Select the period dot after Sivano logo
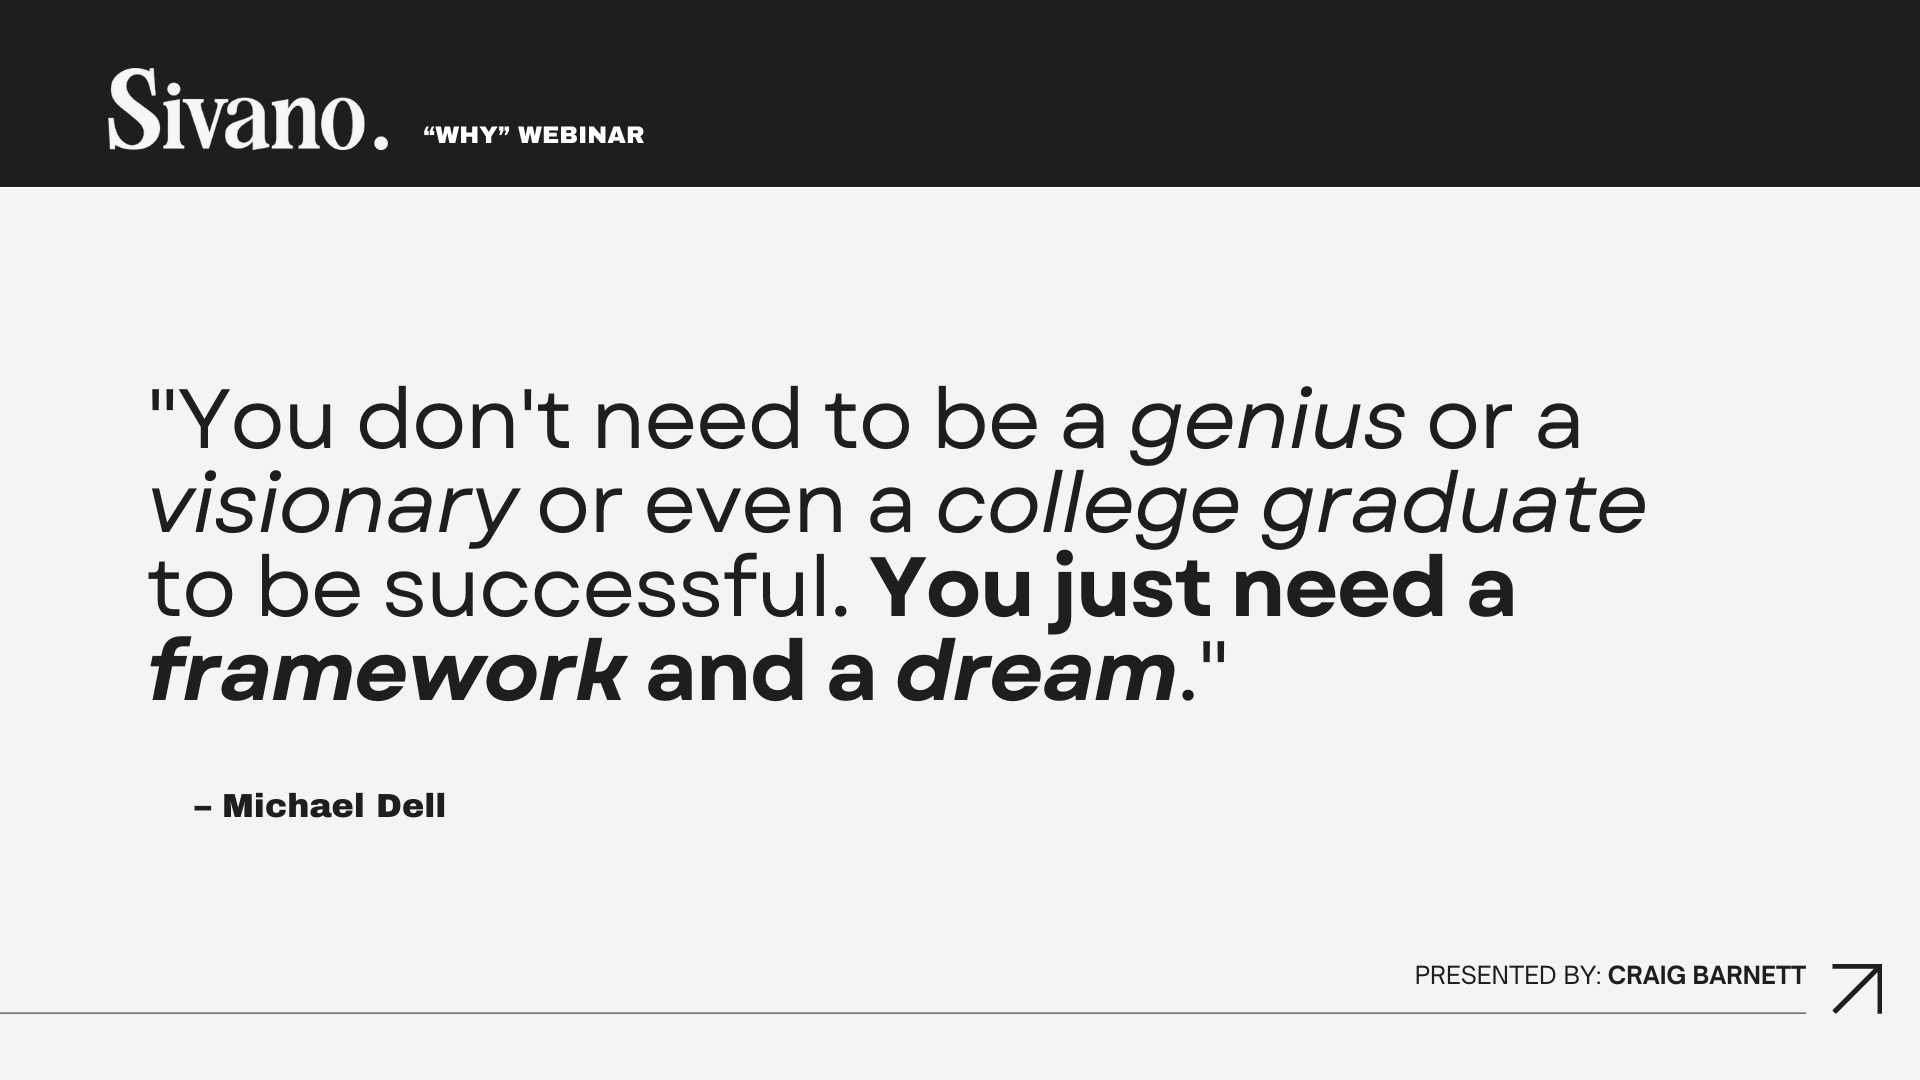This screenshot has height=1080, width=1920. [380, 142]
